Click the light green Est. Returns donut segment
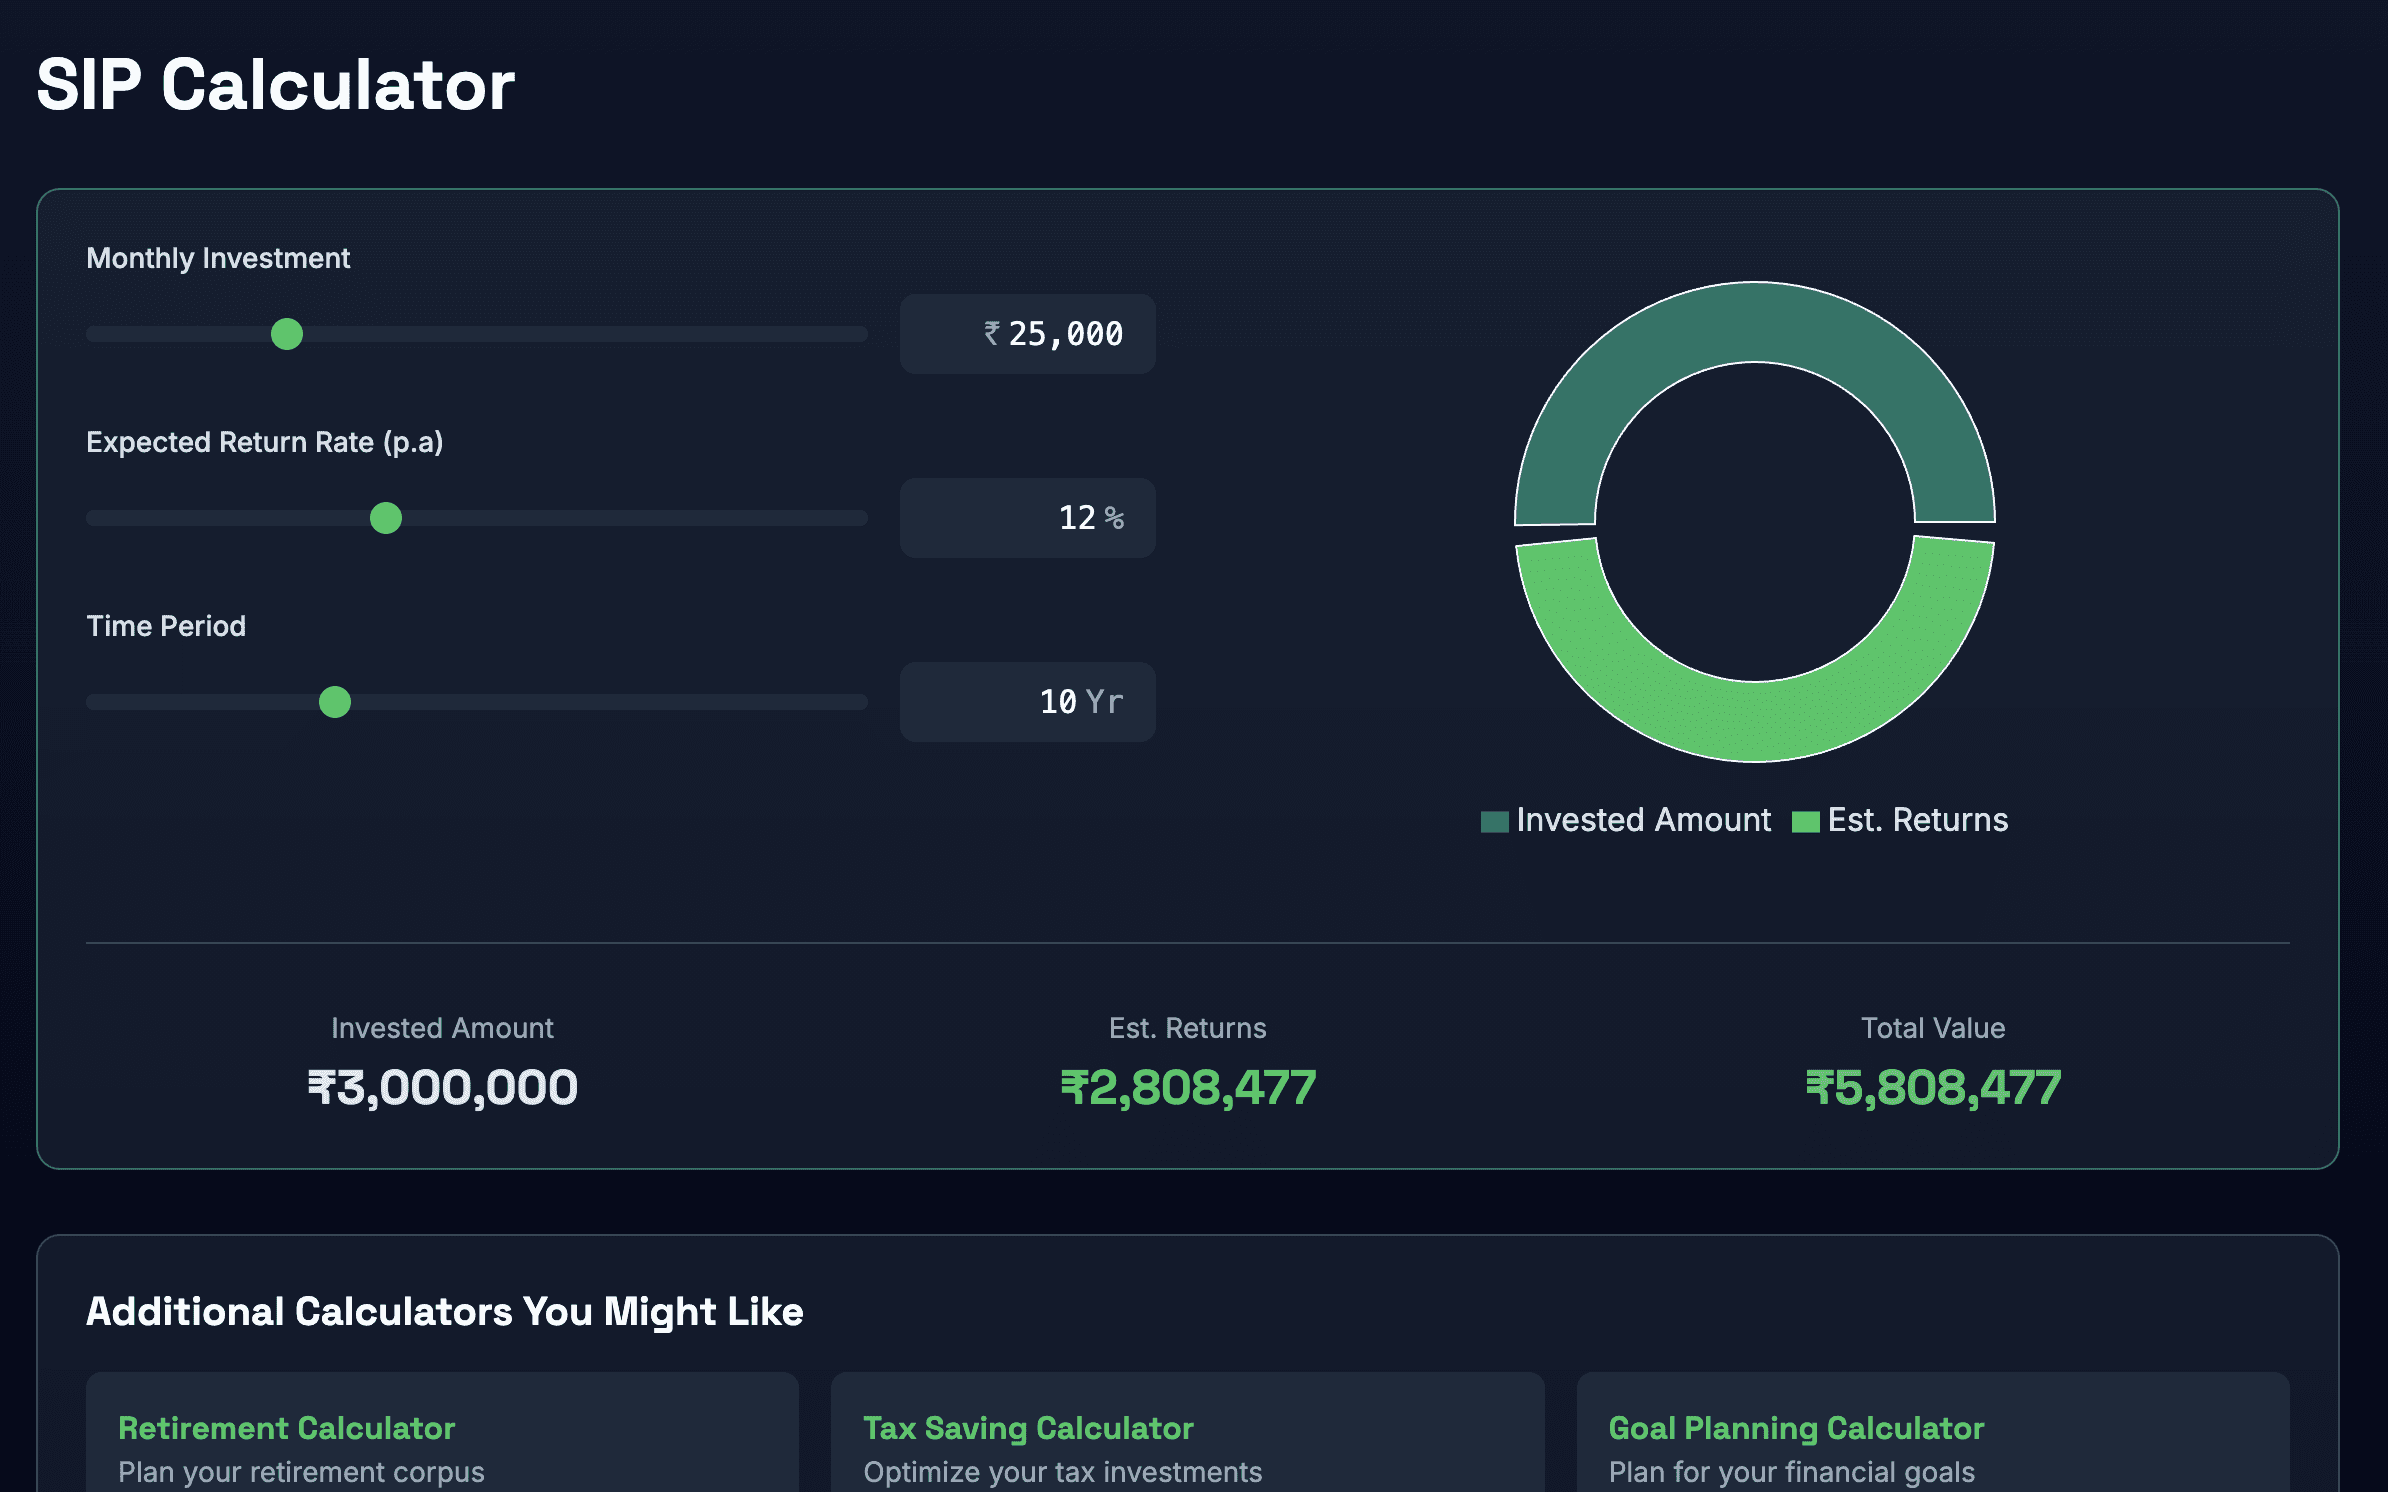Image resolution: width=2388 pixels, height=1492 pixels. click(1755, 722)
